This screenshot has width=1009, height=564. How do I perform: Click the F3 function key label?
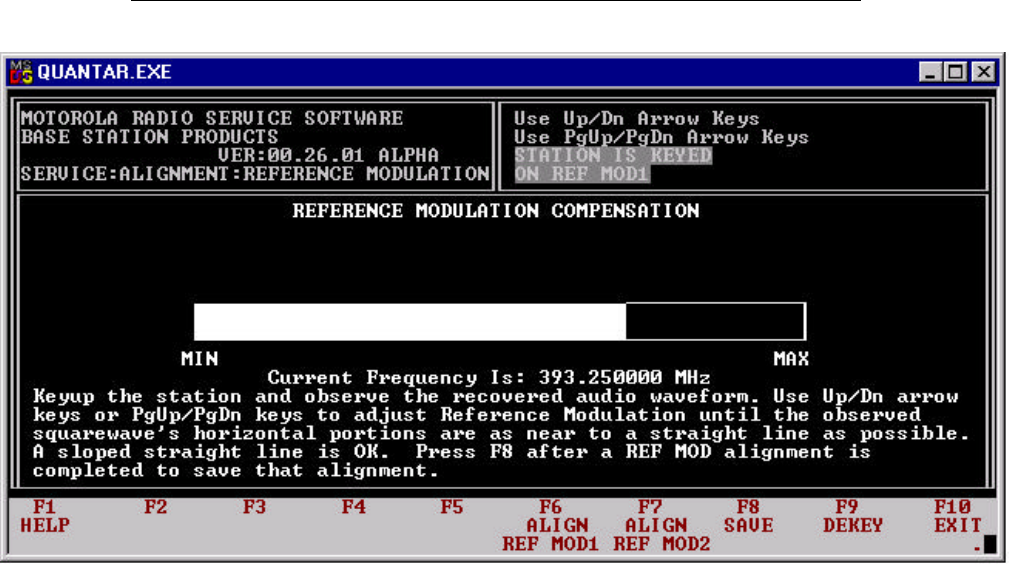254,507
